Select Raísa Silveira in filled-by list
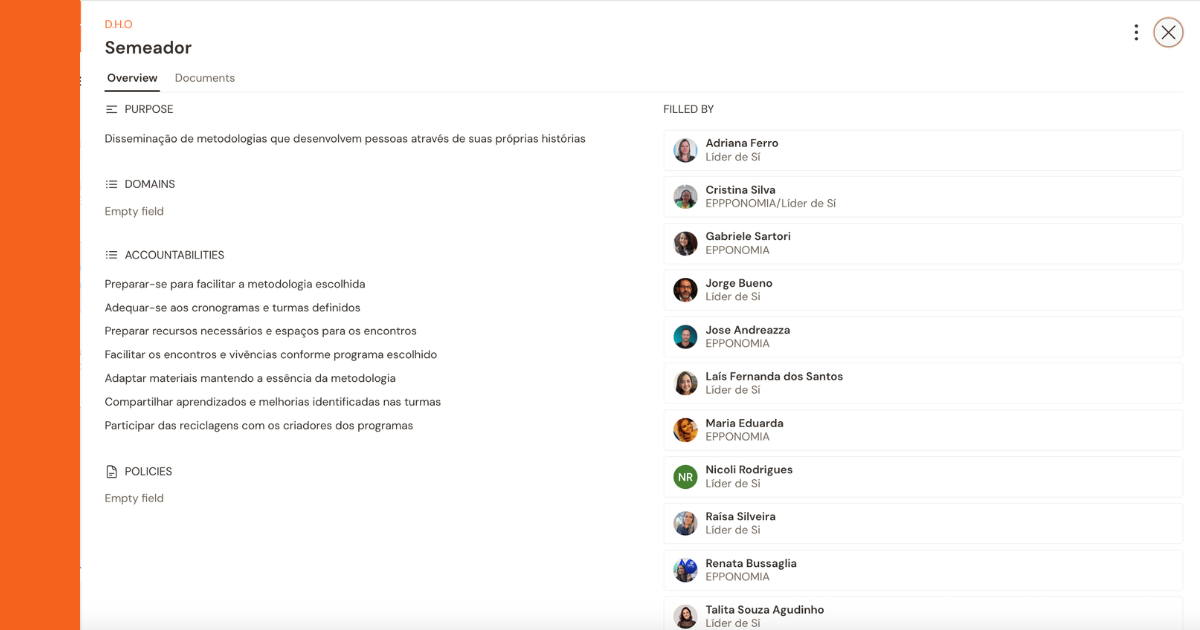1200x630 pixels. pos(923,524)
